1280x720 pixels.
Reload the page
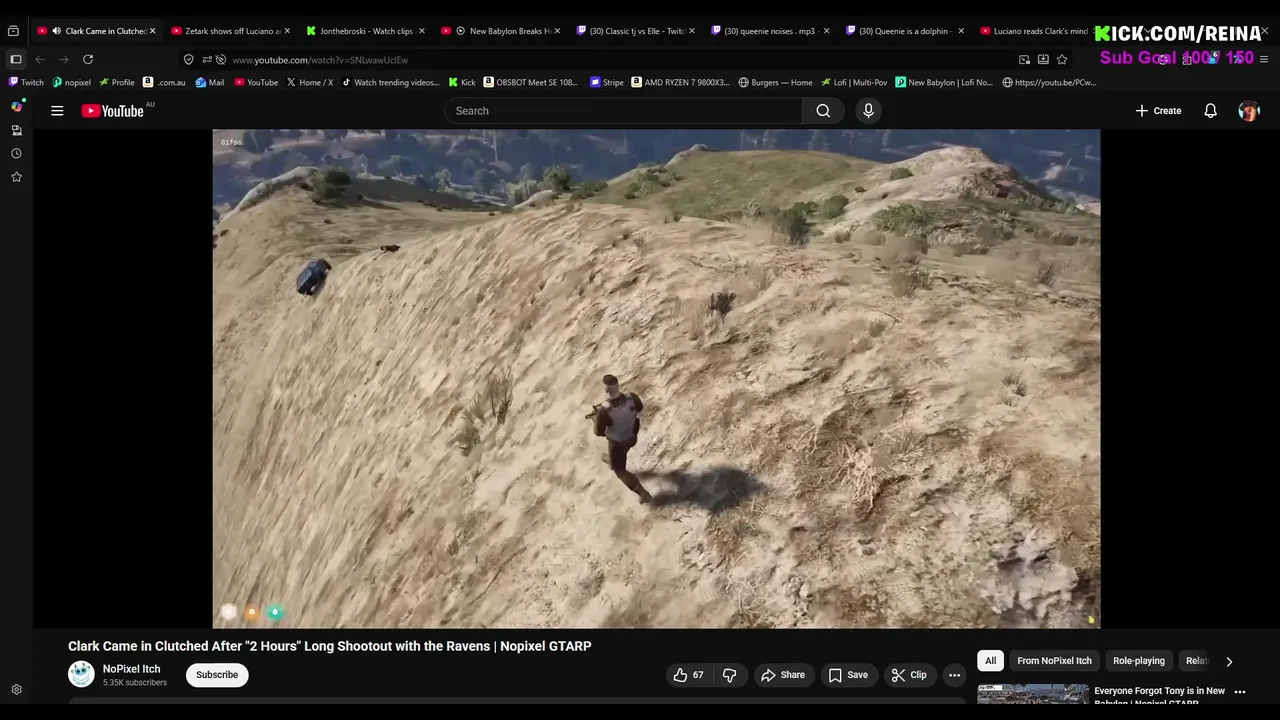88,60
